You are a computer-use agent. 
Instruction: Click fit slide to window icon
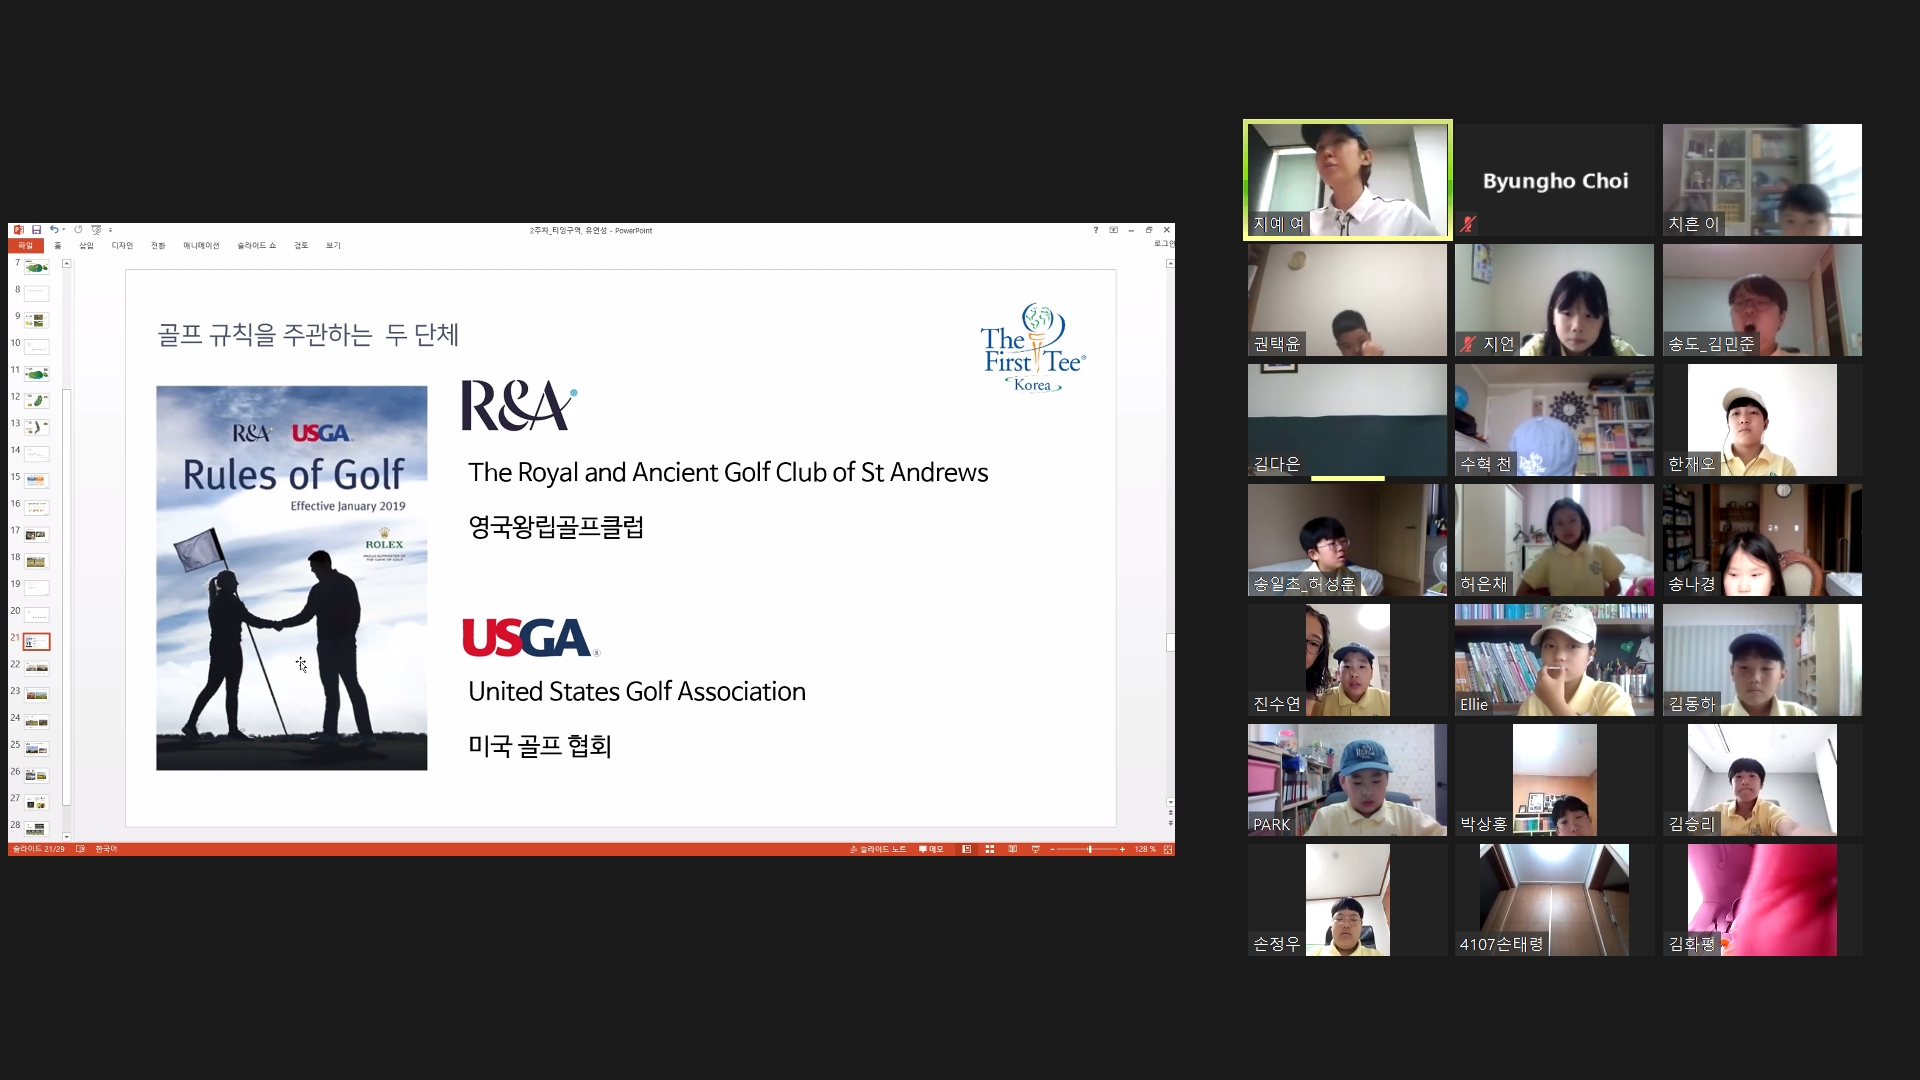[1167, 849]
